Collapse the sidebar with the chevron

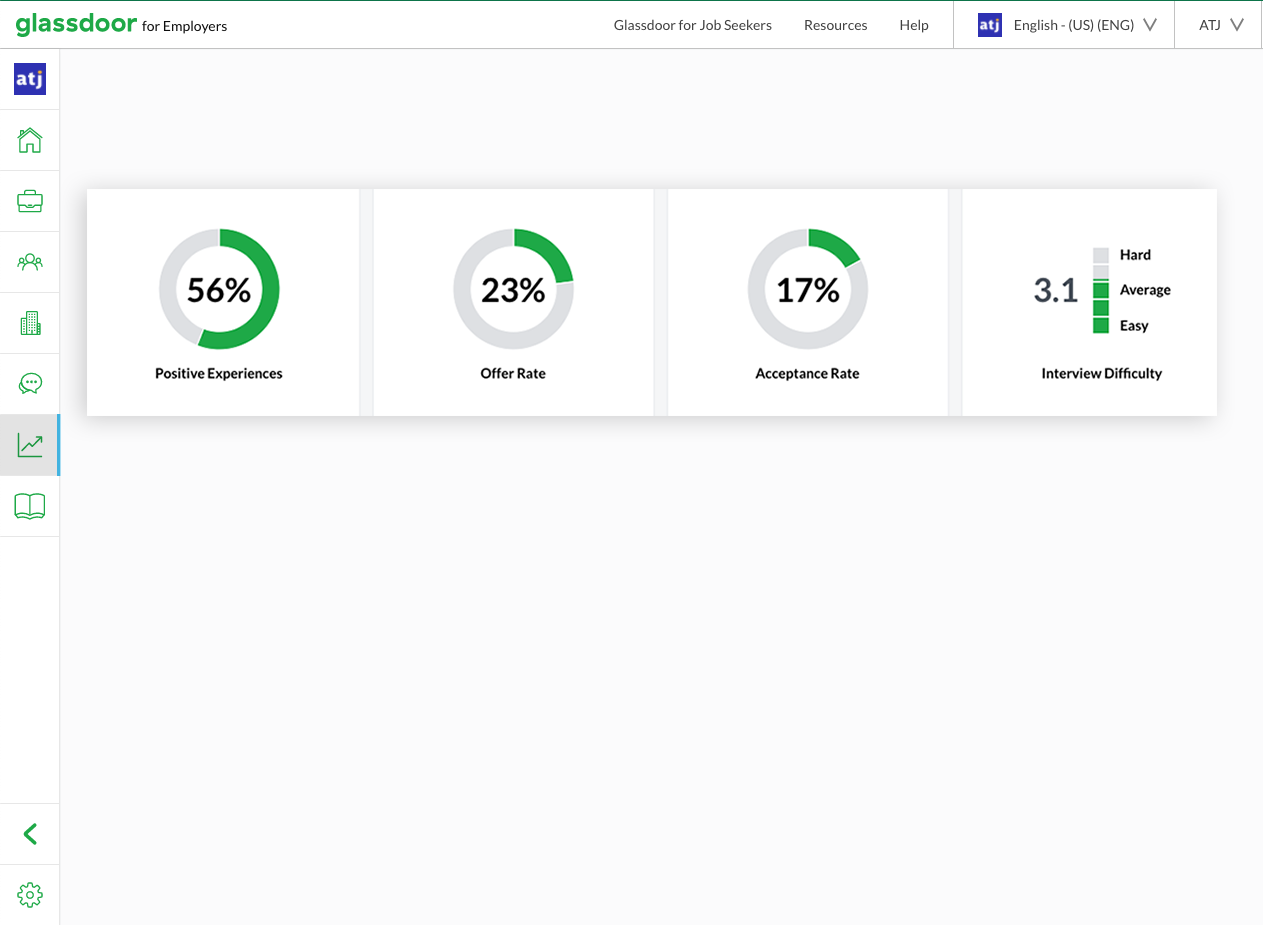coord(30,833)
